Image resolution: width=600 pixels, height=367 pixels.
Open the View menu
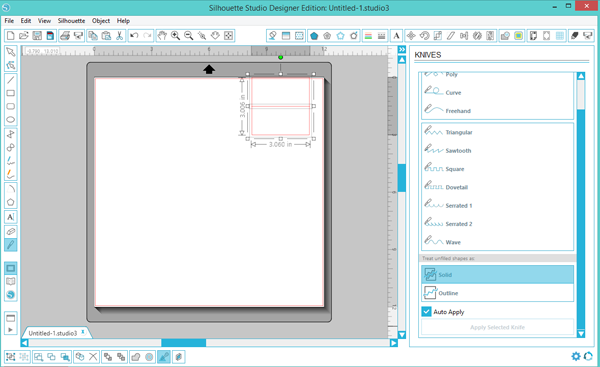pyautogui.click(x=44, y=21)
